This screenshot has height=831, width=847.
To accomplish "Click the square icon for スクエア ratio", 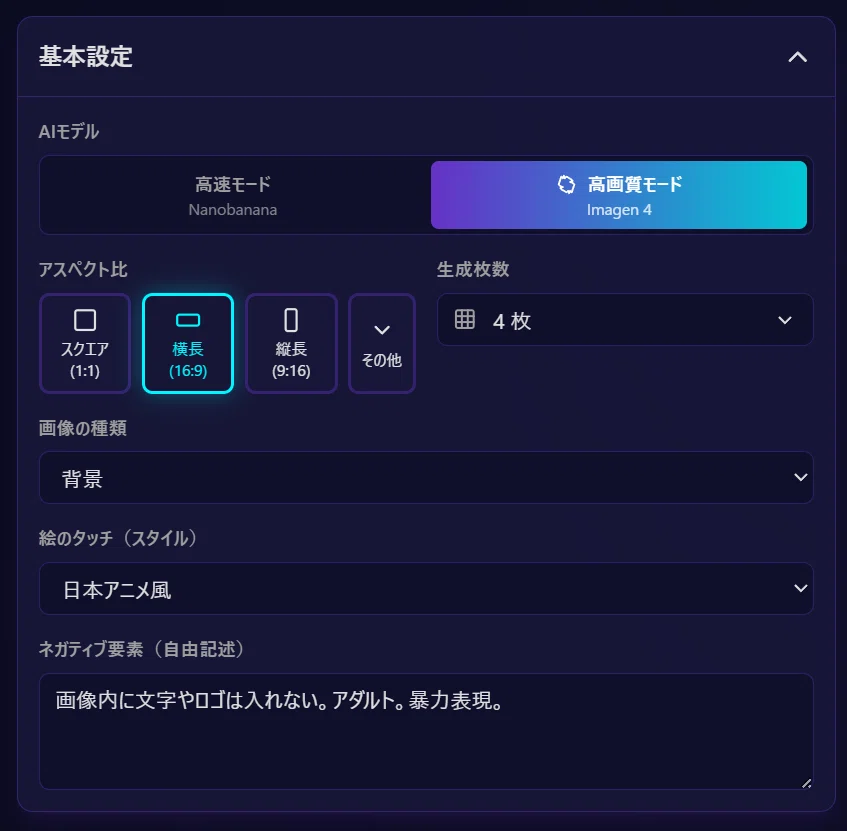I will (85, 320).
